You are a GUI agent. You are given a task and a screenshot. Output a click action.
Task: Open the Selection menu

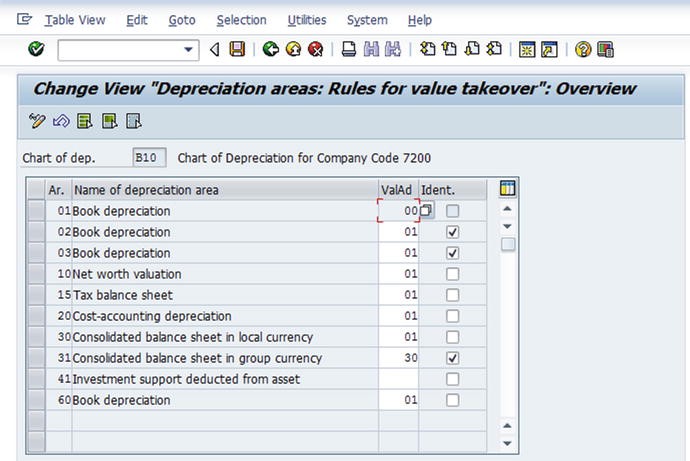[241, 20]
